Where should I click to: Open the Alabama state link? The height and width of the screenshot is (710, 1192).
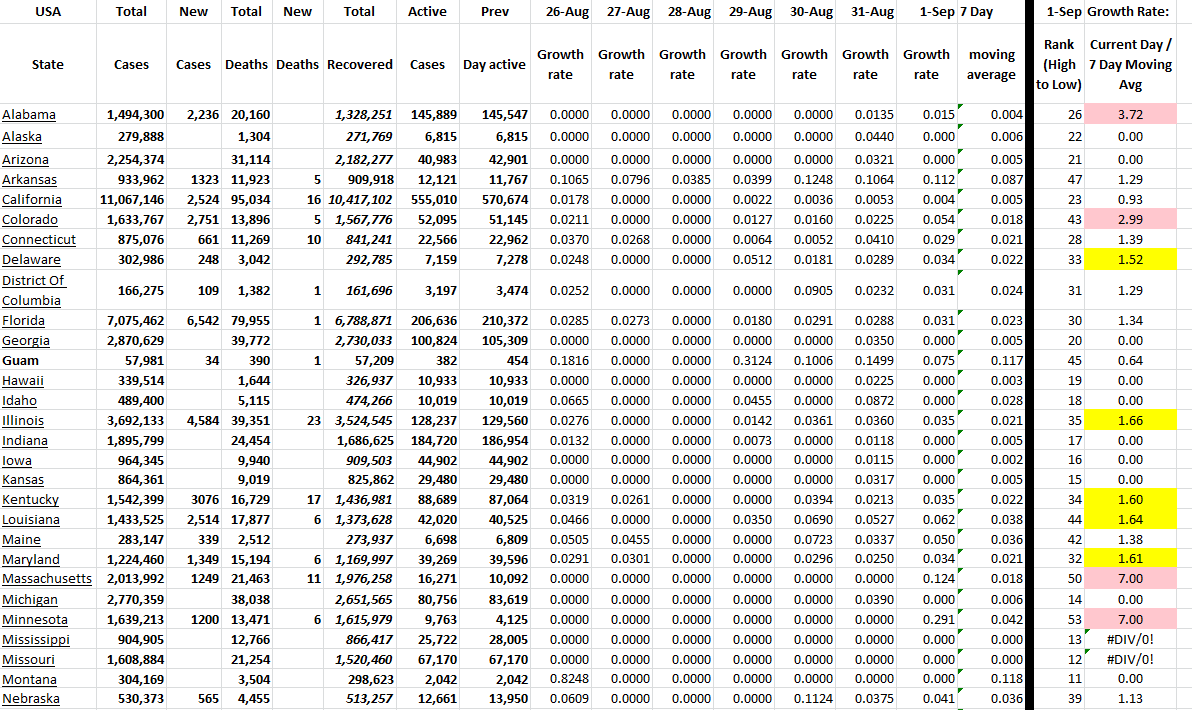click(x=29, y=115)
